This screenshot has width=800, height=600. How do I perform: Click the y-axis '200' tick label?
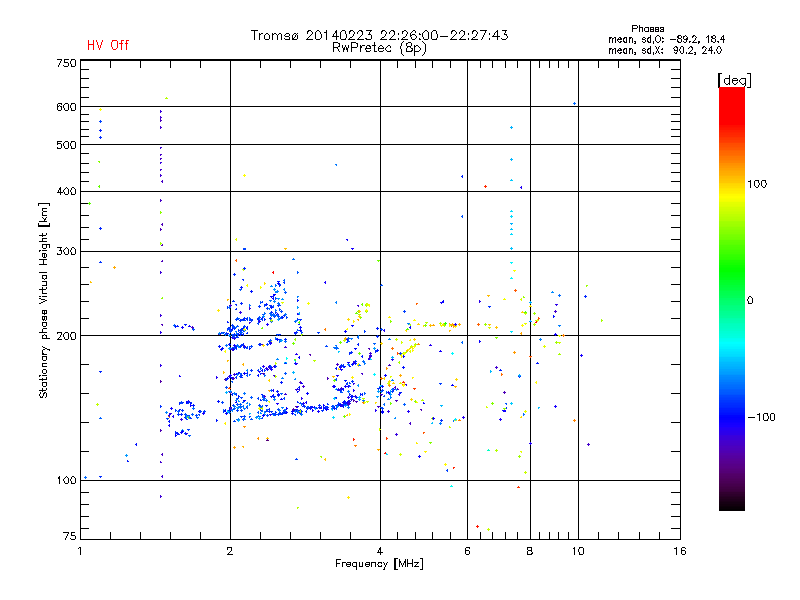[x=66, y=336]
